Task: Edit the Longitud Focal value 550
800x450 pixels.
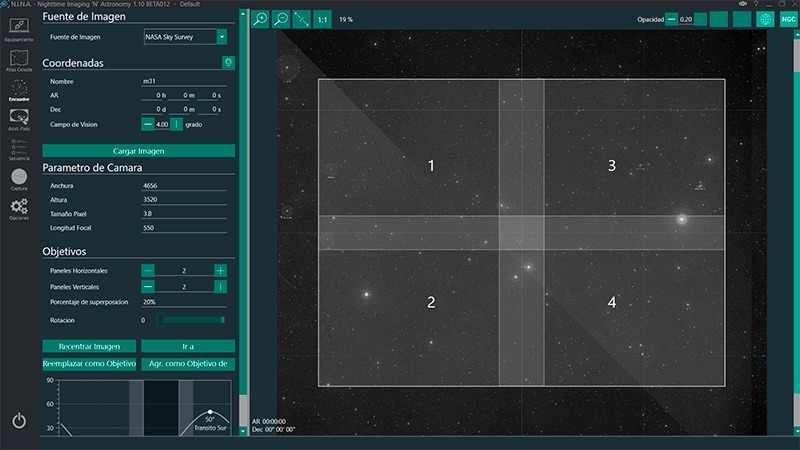Action: pyautogui.click(x=184, y=228)
